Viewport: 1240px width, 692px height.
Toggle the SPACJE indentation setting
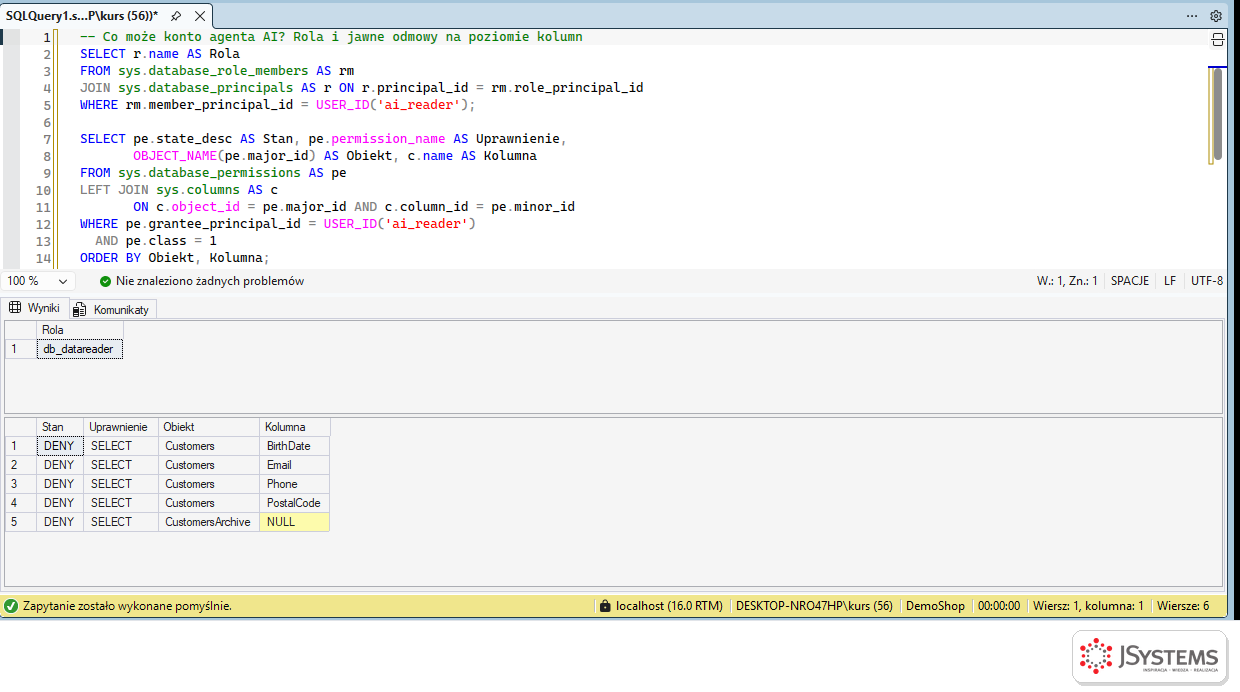[x=1130, y=281]
